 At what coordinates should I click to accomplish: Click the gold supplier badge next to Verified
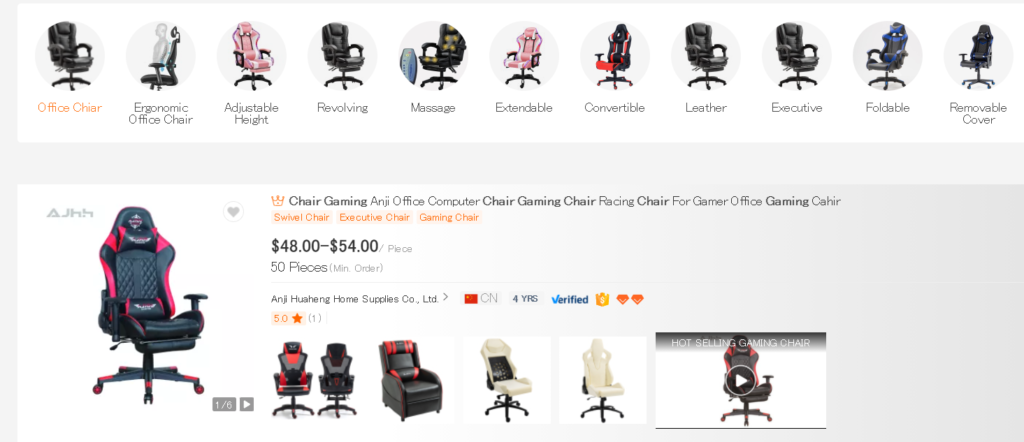coord(602,299)
